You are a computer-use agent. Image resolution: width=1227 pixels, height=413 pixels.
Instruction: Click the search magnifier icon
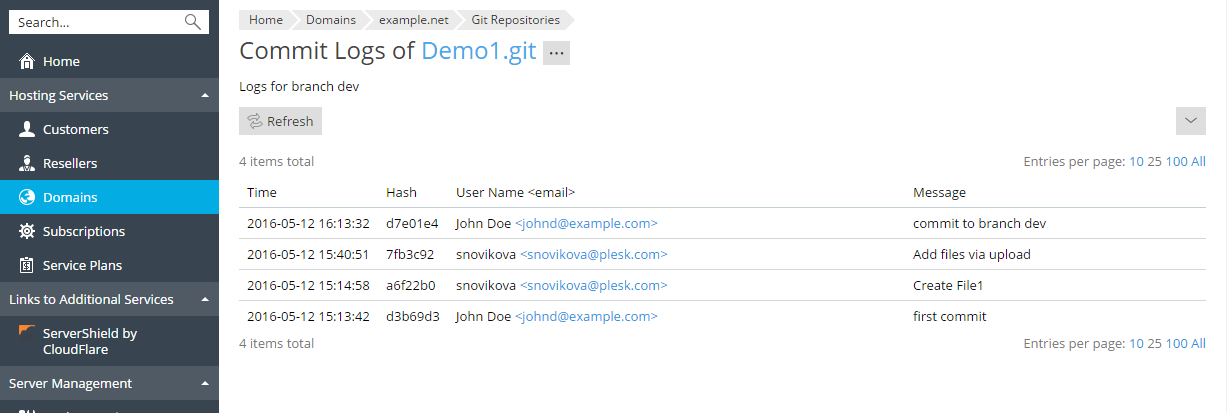click(193, 22)
